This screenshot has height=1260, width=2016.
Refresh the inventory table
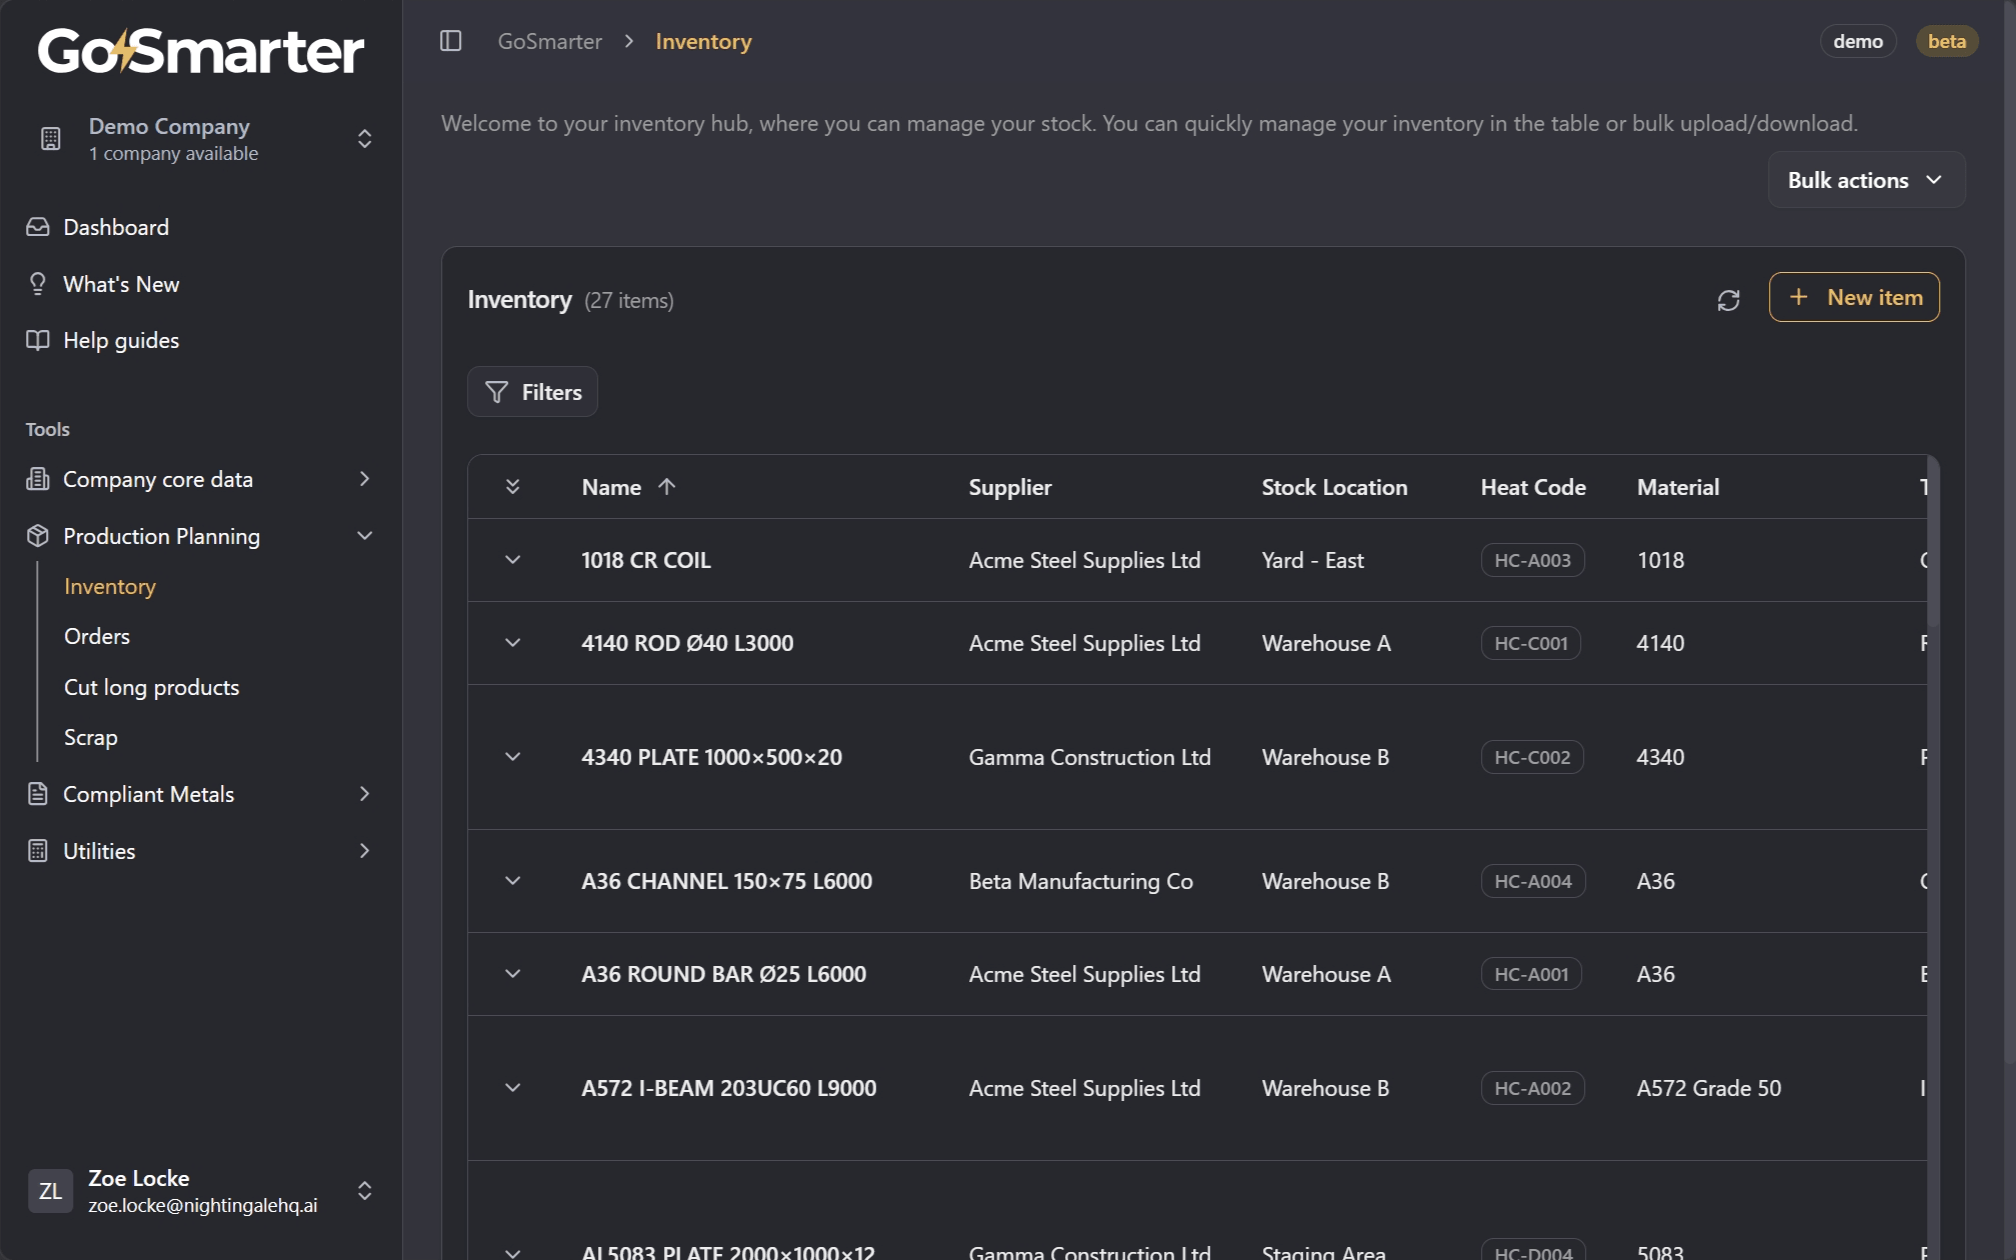[1729, 300]
